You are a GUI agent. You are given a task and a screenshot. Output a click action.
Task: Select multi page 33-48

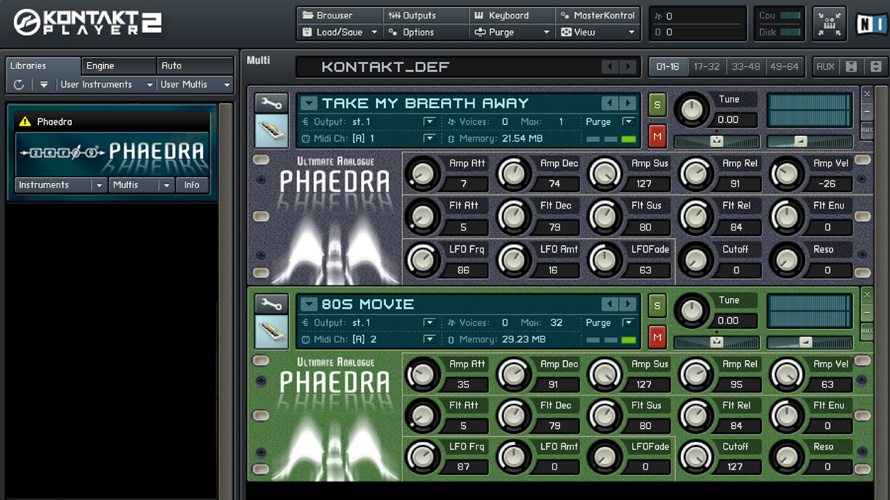point(745,67)
